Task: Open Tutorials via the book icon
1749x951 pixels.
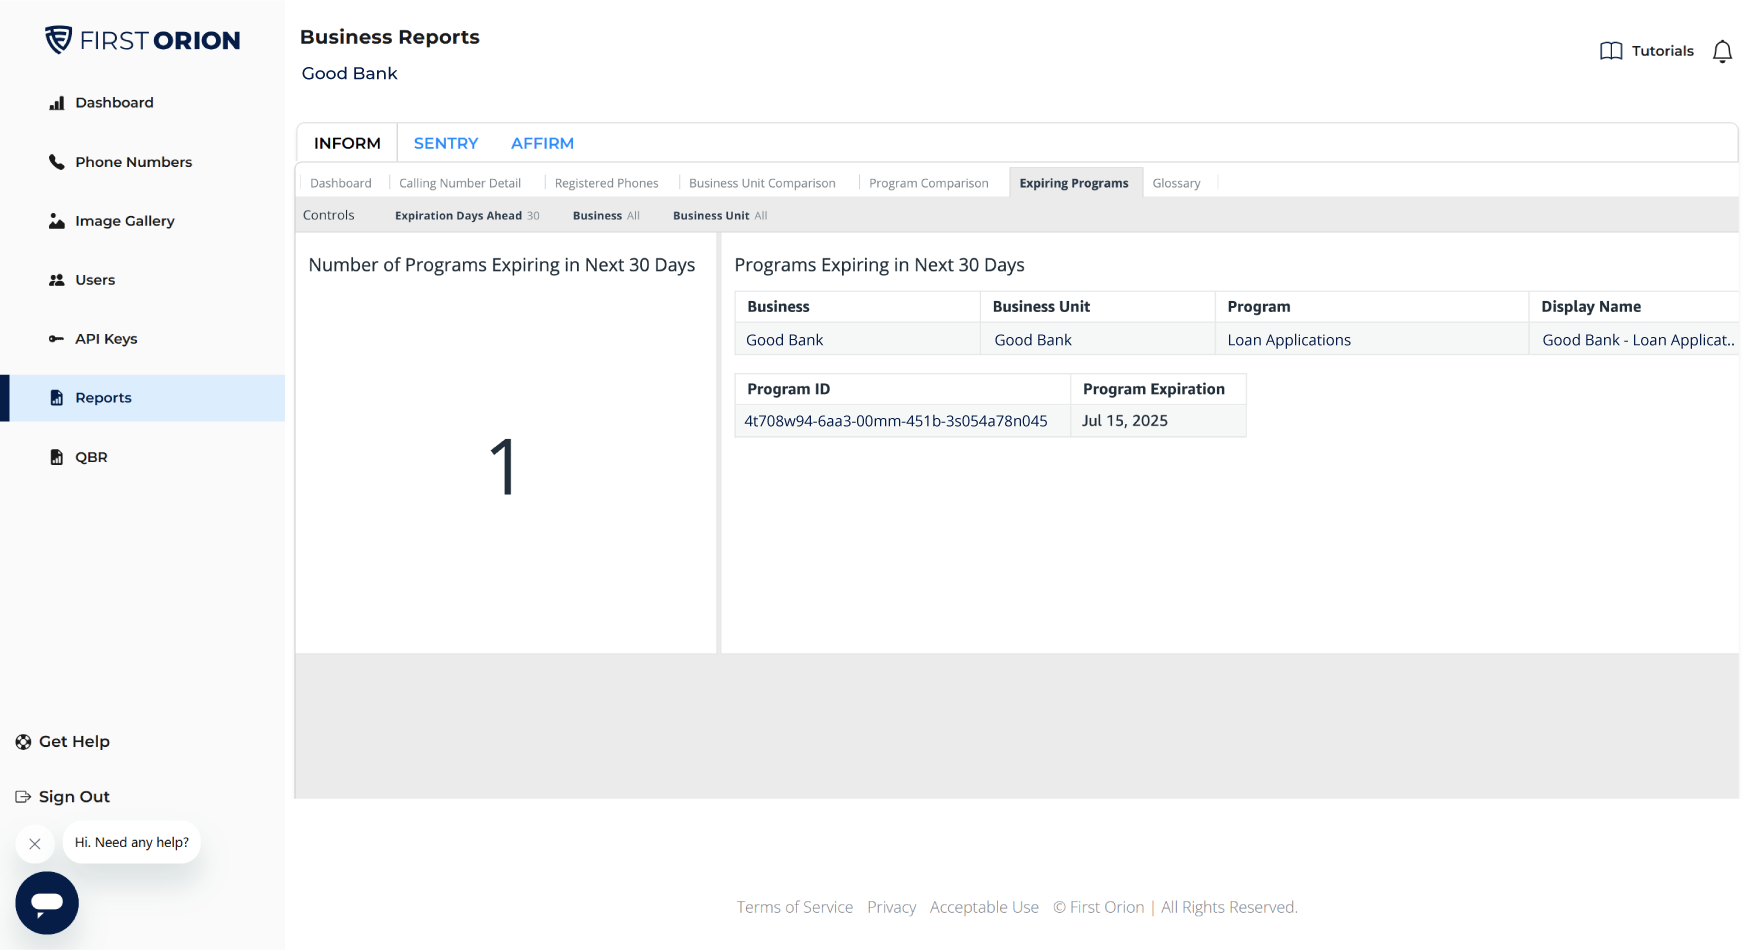Action: [x=1610, y=50]
